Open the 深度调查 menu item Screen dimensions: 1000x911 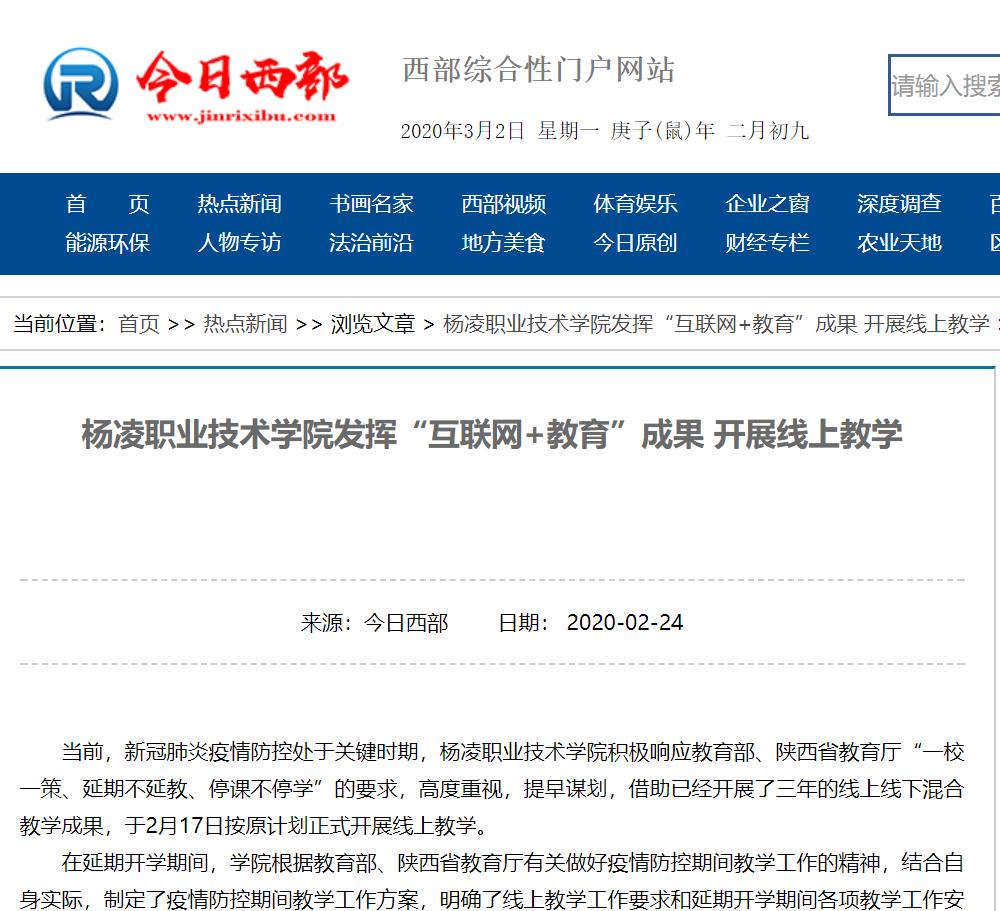(x=899, y=204)
